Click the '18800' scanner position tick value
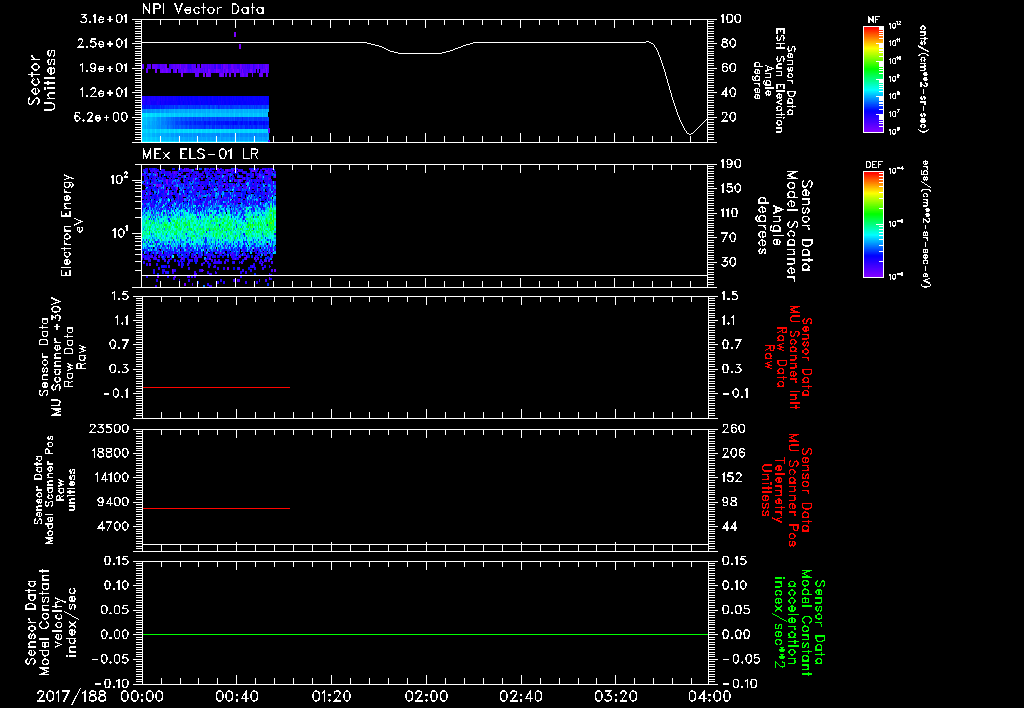Image resolution: width=1024 pixels, height=708 pixels. coord(110,453)
